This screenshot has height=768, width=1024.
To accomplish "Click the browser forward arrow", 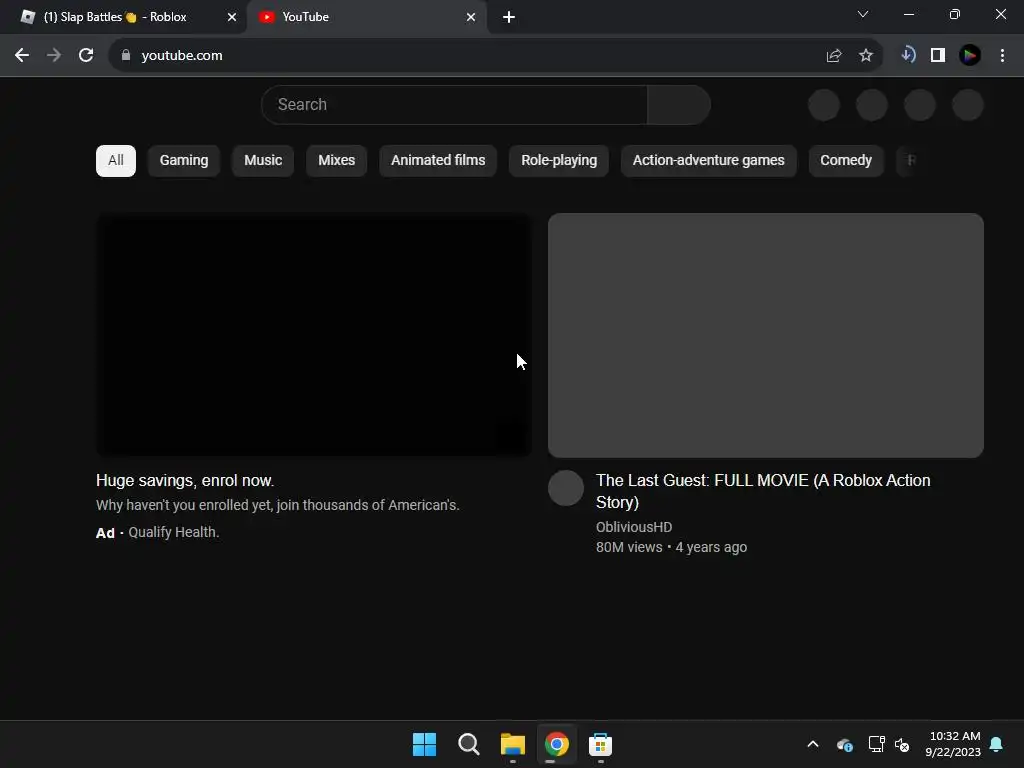I will 54,56.
